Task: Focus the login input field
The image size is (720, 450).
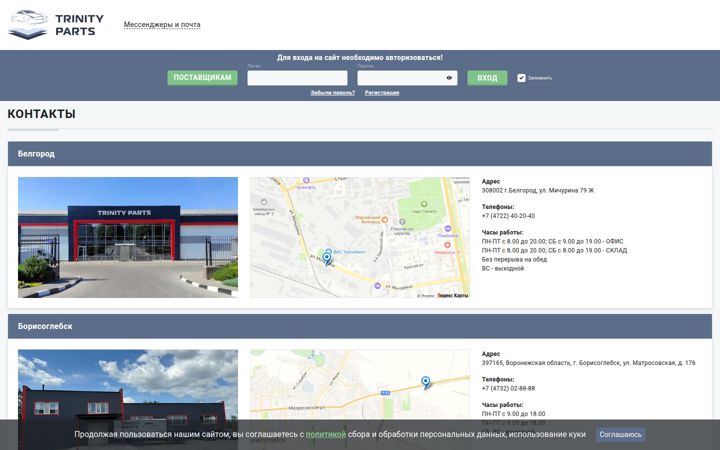Action: (x=297, y=78)
